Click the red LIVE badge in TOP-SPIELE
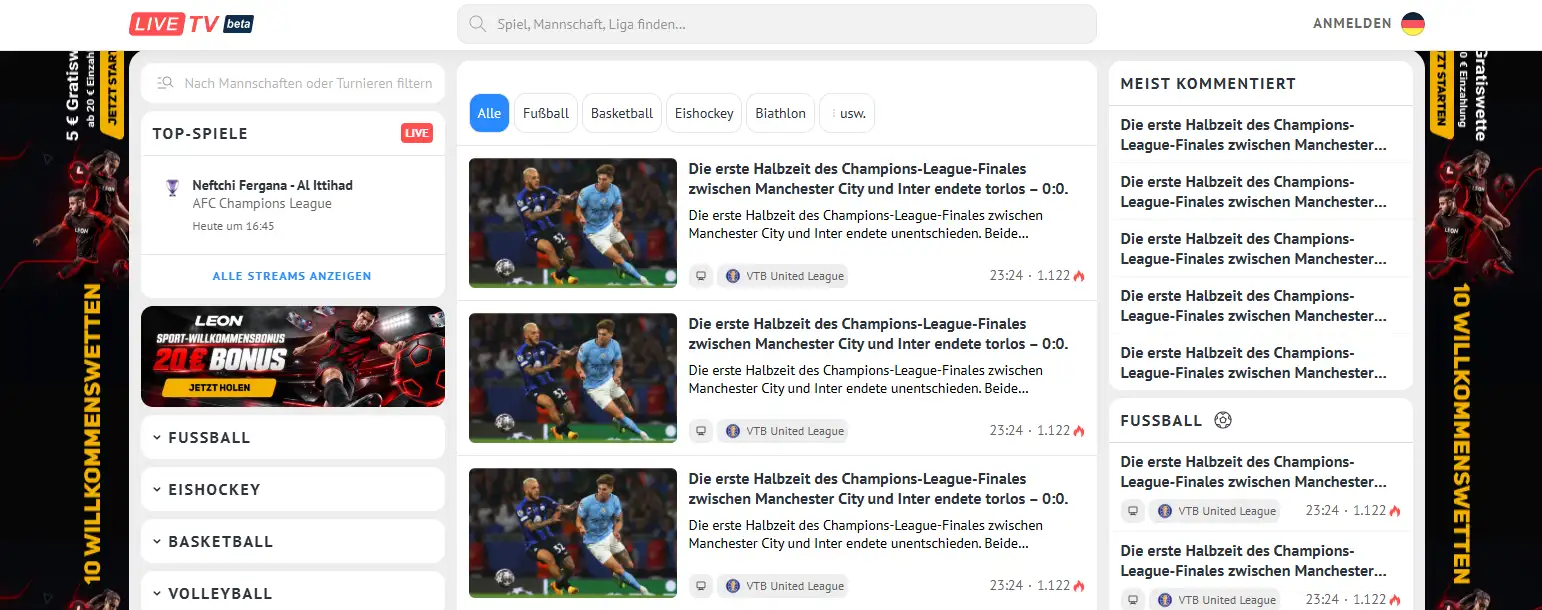1542x610 pixels. click(x=417, y=133)
